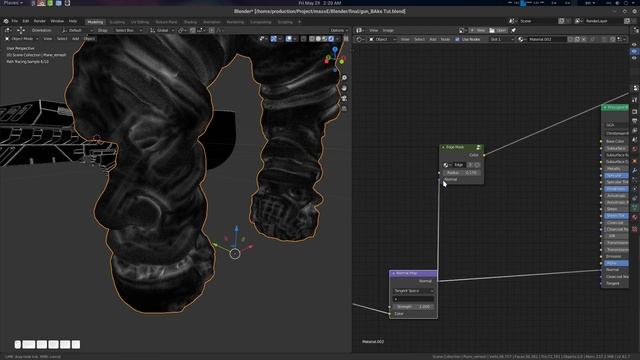Select material preview viewport shading
640x360 pixels.
pos(325,39)
